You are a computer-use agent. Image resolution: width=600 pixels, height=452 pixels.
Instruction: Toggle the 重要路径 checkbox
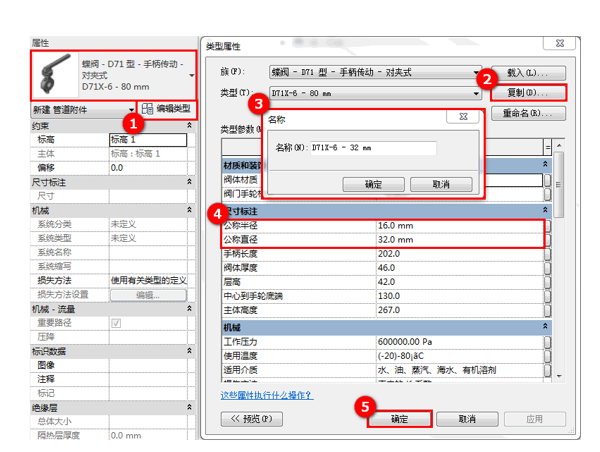[x=116, y=323]
